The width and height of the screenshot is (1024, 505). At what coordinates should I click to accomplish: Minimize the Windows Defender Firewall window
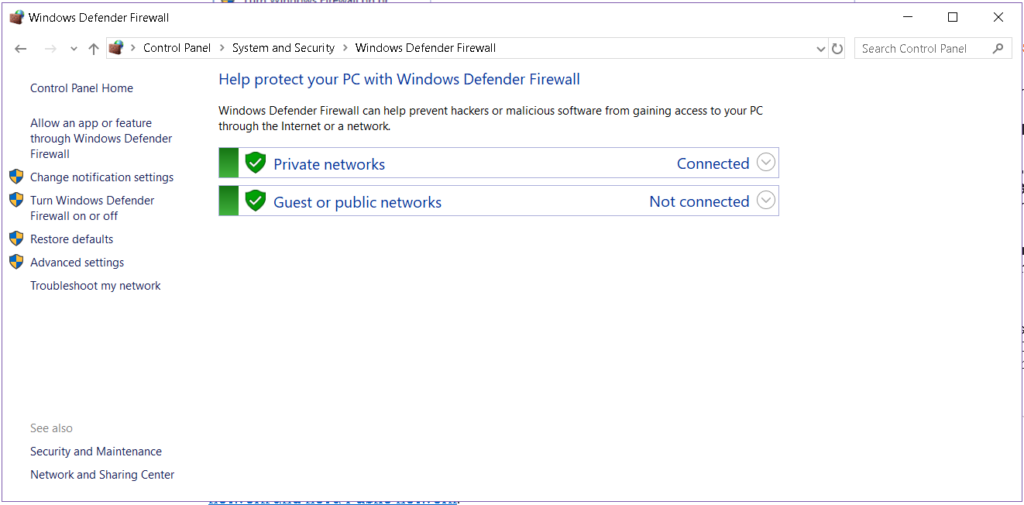click(907, 18)
